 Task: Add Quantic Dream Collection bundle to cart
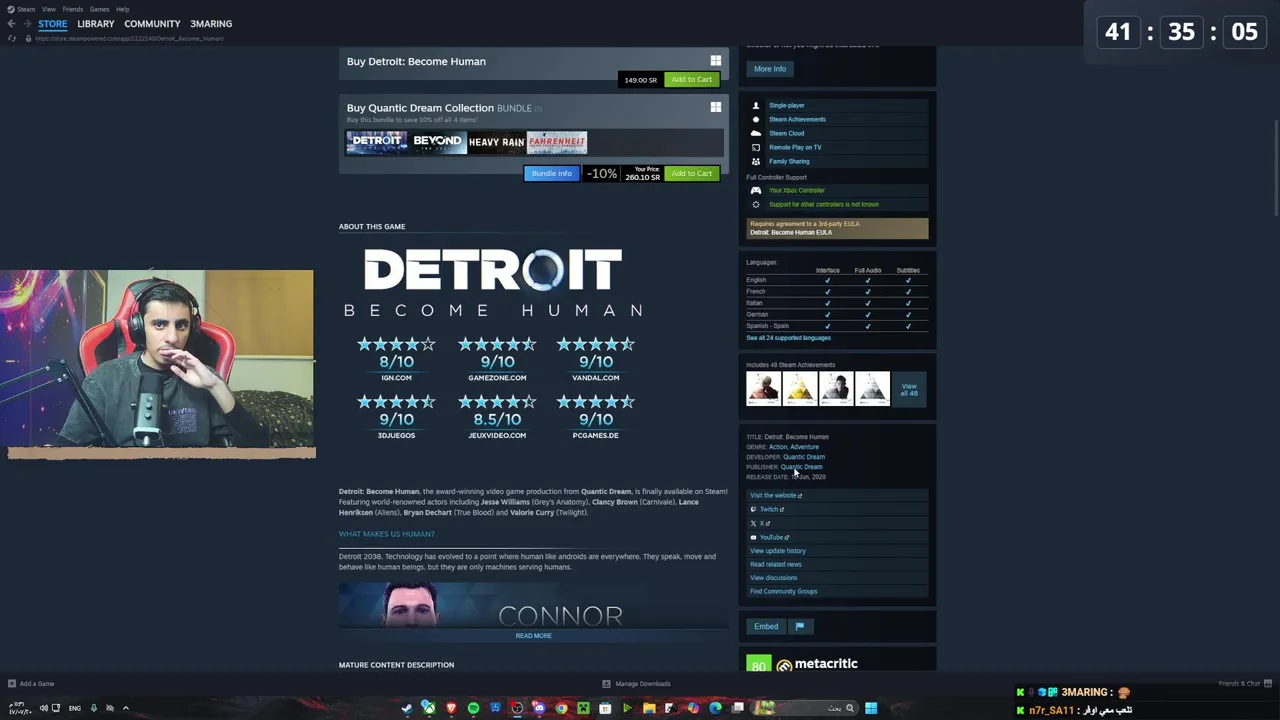pyautogui.click(x=691, y=173)
